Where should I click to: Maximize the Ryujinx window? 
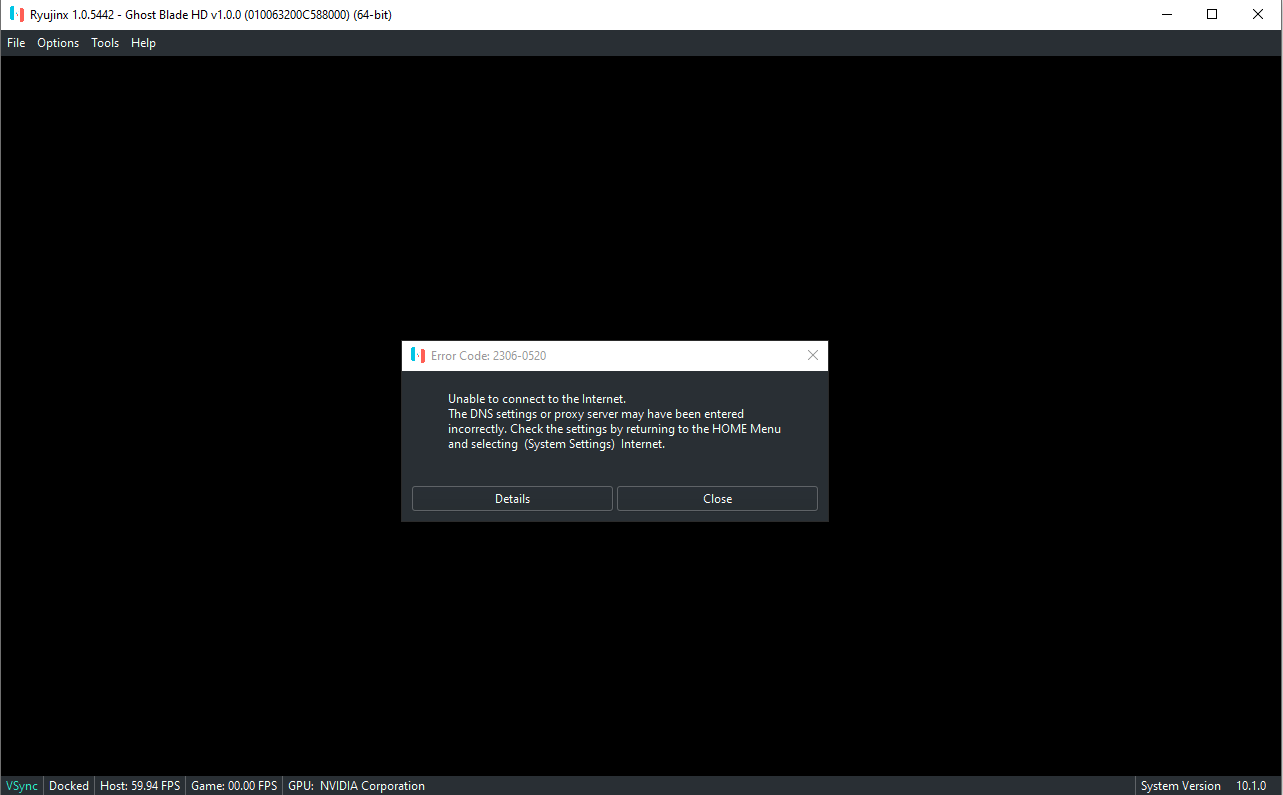coord(1212,15)
